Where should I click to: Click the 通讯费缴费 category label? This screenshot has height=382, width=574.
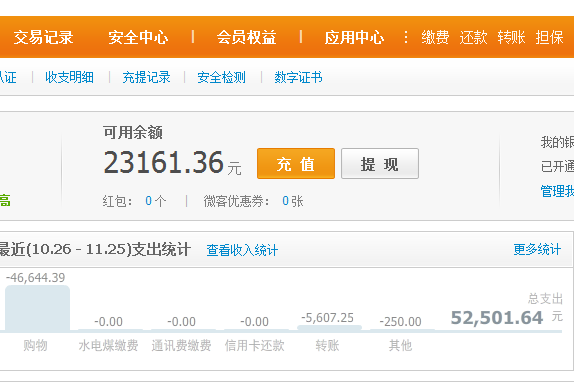(x=182, y=345)
